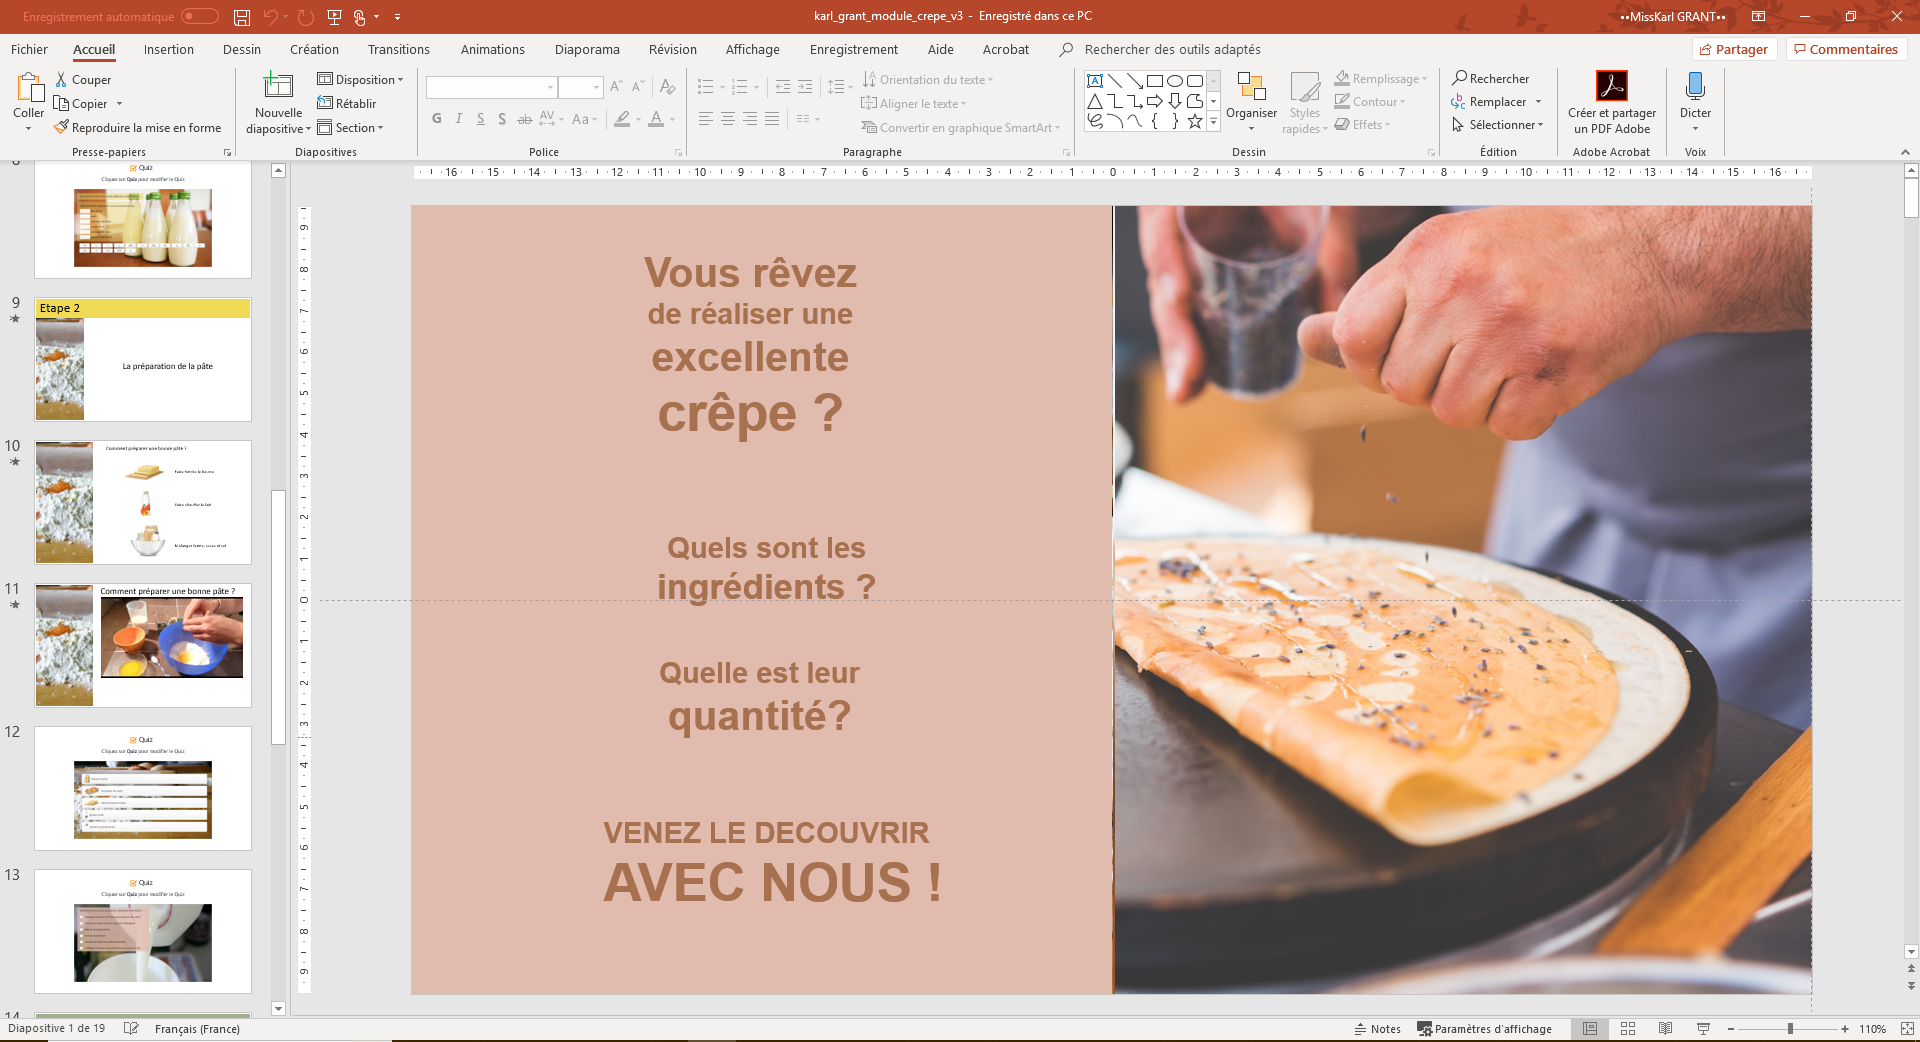
Task: Toggle bold formatting G button
Action: (x=437, y=119)
